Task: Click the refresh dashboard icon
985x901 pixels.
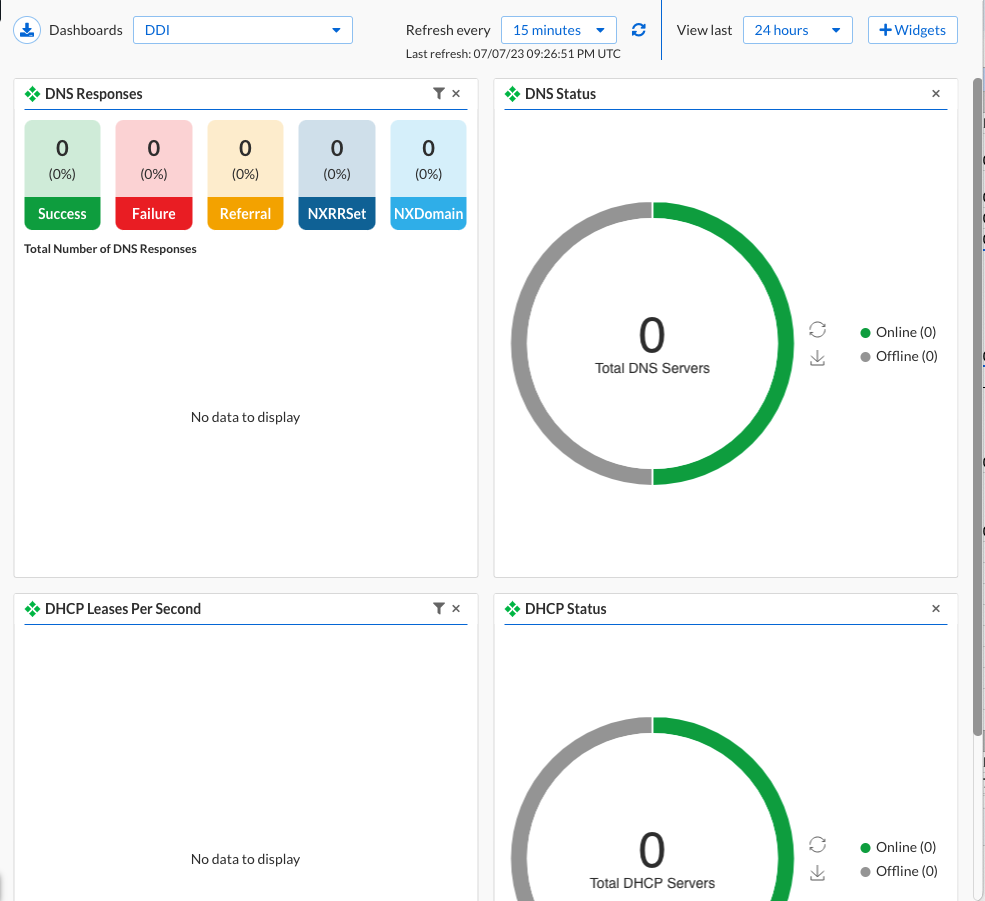Action: [x=638, y=30]
